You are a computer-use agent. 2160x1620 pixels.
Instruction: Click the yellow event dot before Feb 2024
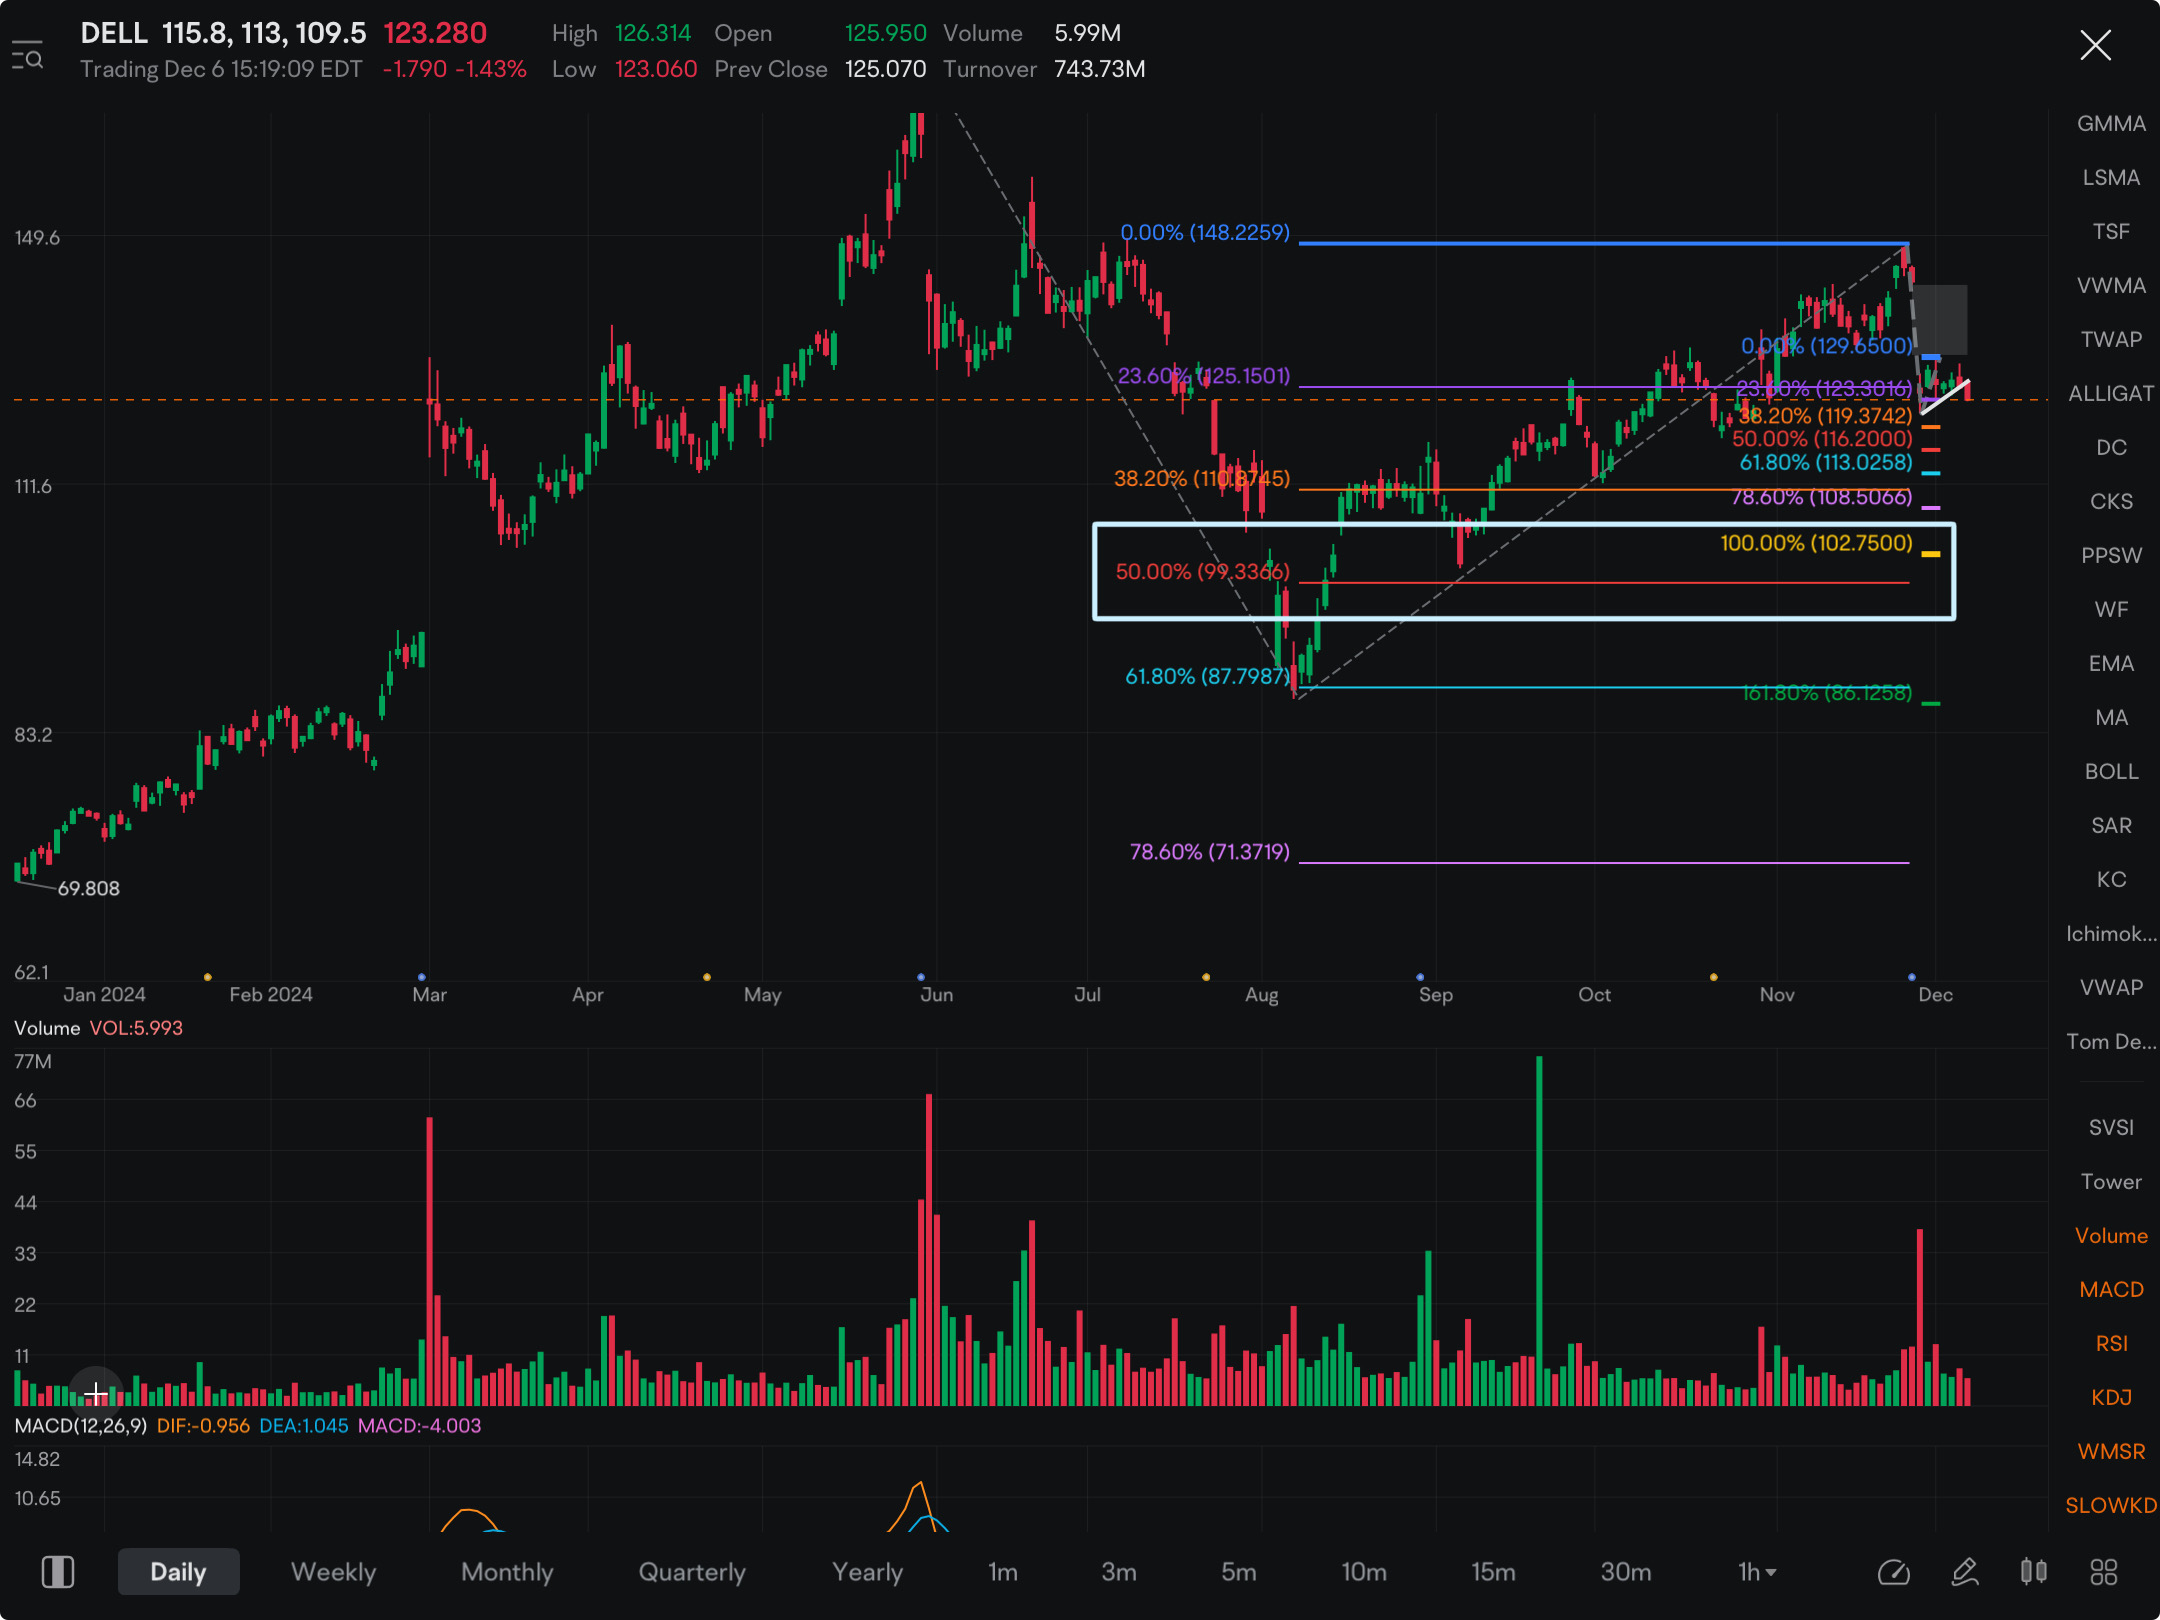(x=207, y=976)
